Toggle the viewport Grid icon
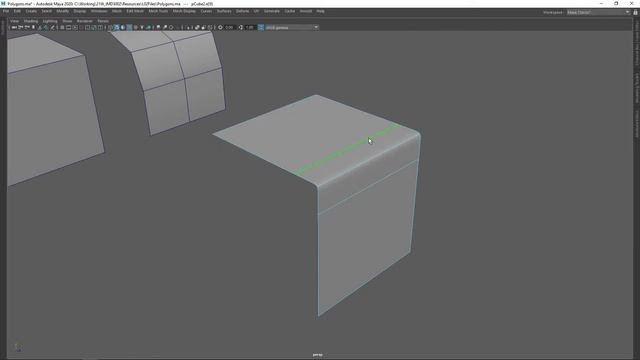The image size is (640, 360). pos(62,27)
